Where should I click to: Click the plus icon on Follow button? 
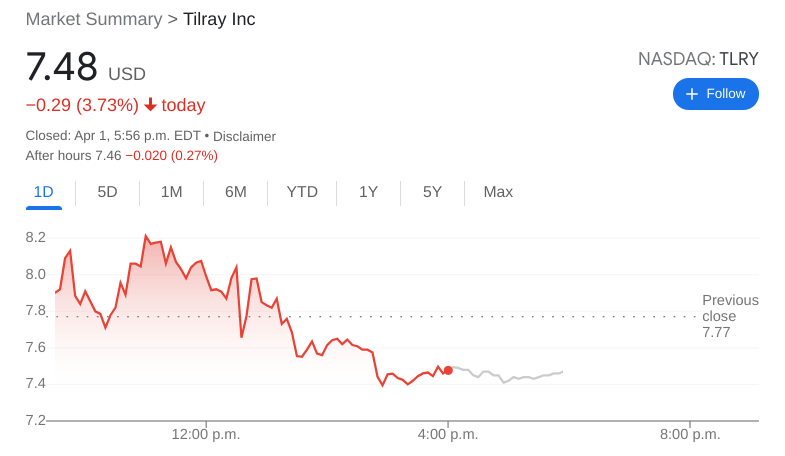(x=691, y=94)
